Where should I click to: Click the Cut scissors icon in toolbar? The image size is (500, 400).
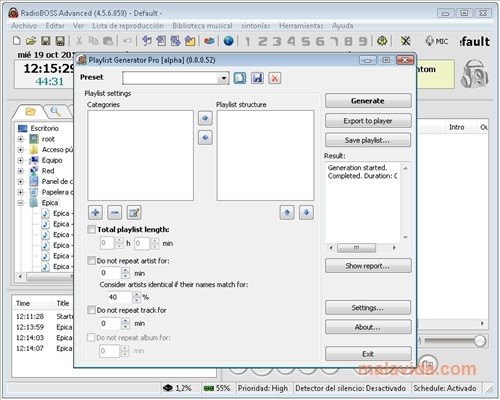click(x=79, y=41)
